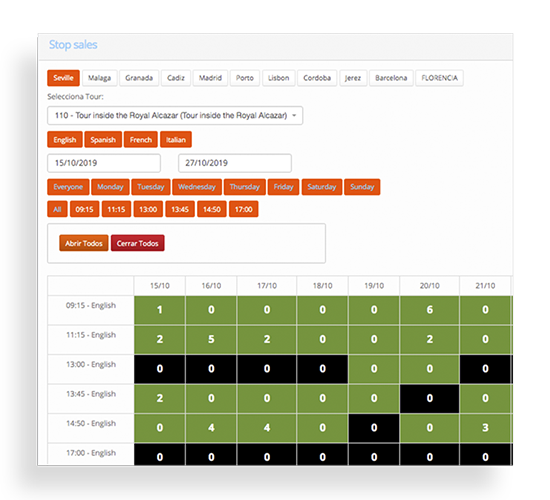Select the All times filter button

pyautogui.click(x=57, y=209)
